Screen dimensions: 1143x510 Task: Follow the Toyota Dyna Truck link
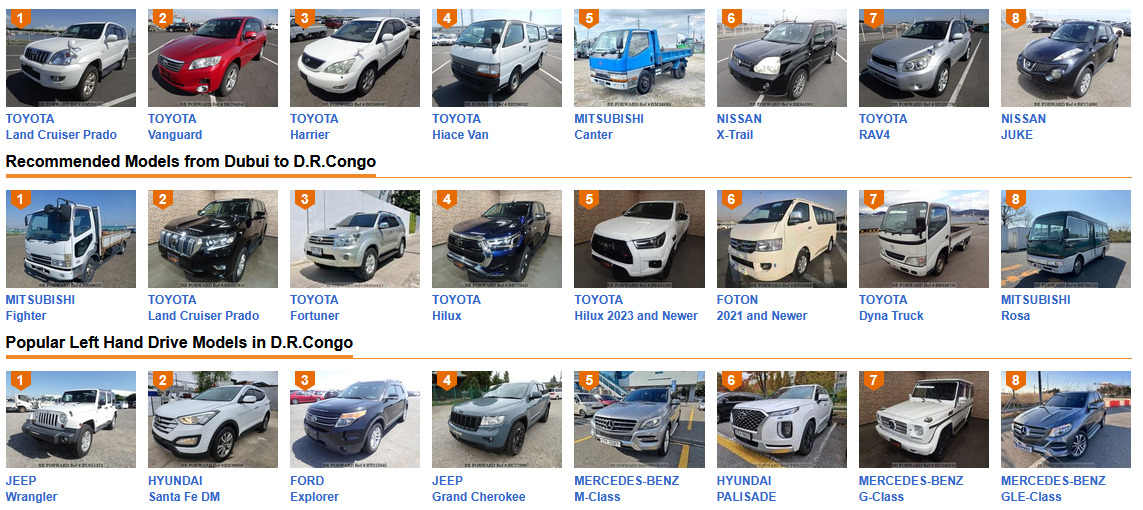(891, 307)
